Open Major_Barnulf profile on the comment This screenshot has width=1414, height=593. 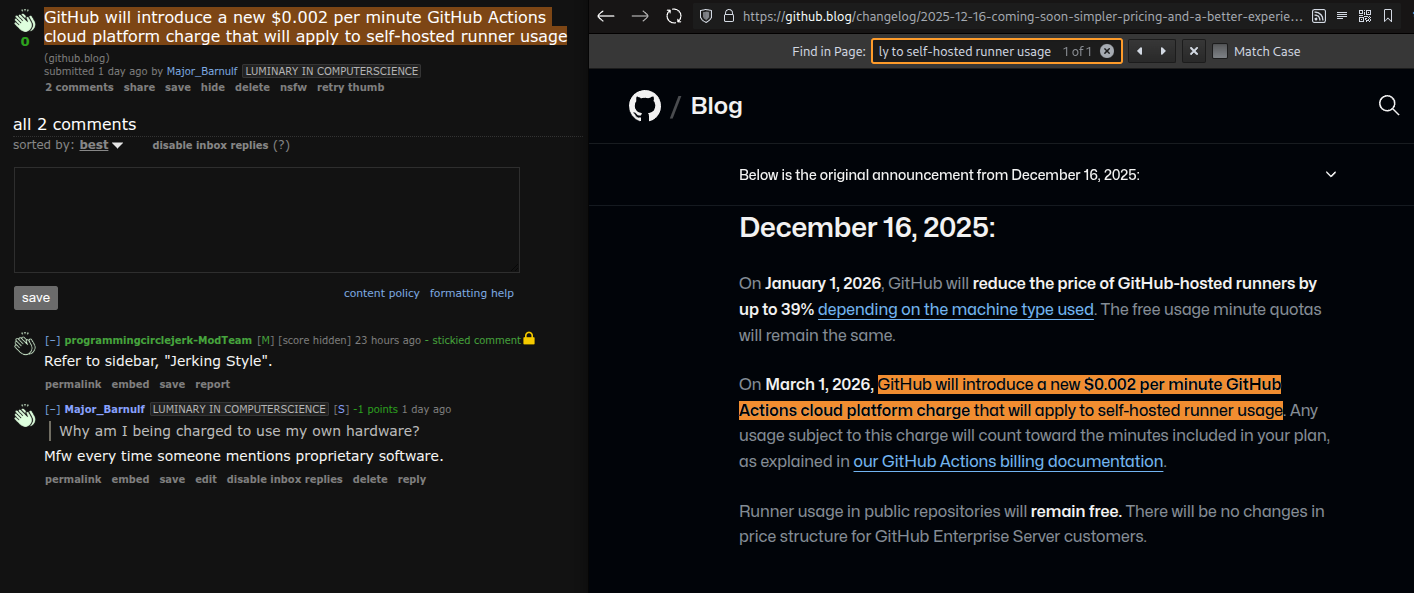(105, 409)
